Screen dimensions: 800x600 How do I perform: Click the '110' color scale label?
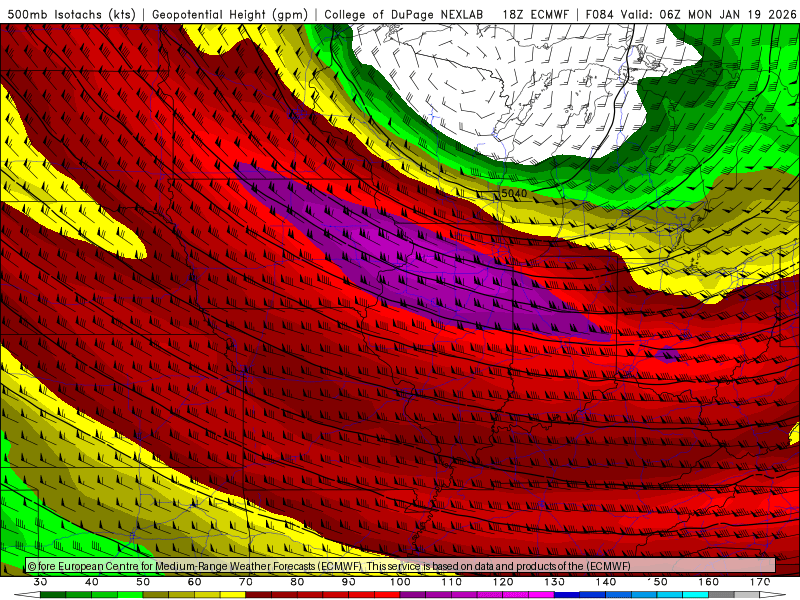tap(452, 582)
